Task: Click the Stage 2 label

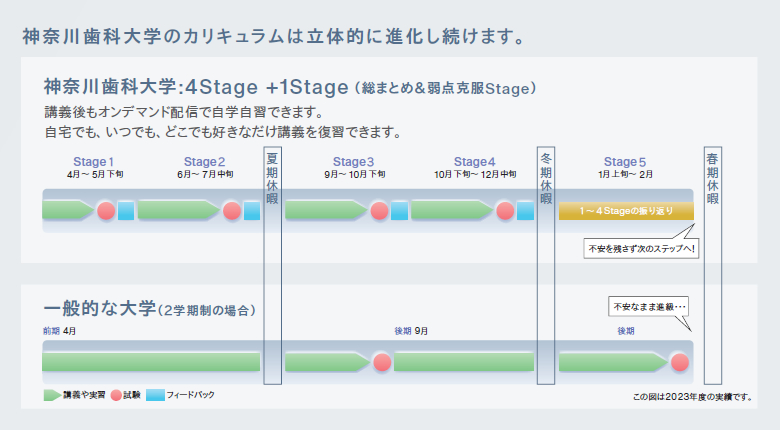Action: 204,162
